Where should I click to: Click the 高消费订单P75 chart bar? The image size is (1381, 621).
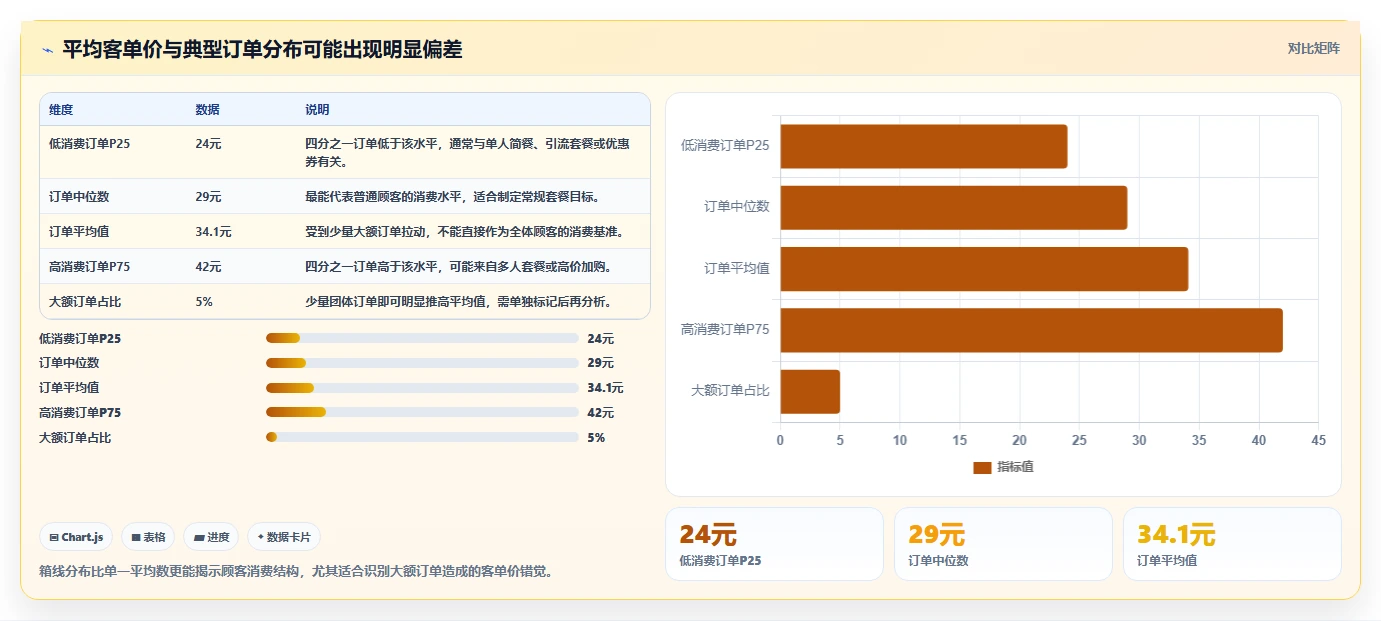[1031, 330]
